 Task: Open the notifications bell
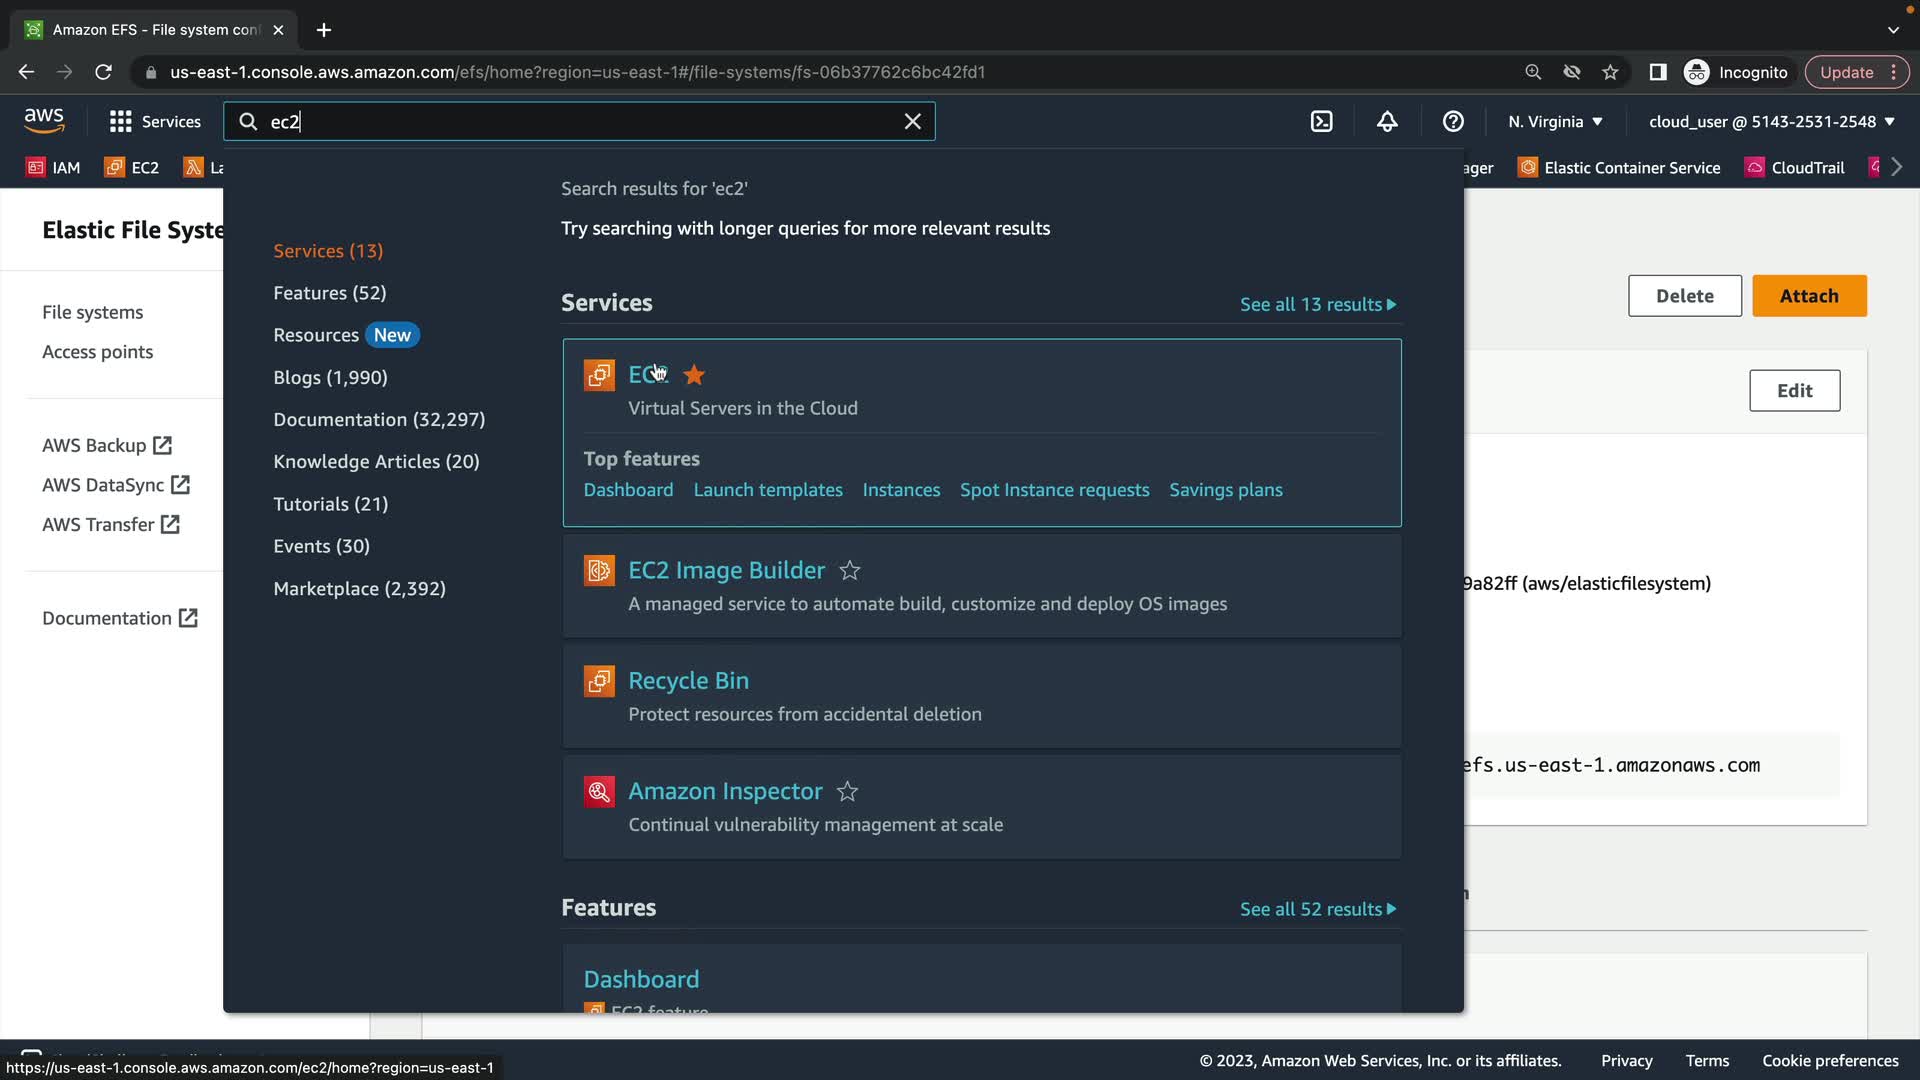tap(1387, 122)
